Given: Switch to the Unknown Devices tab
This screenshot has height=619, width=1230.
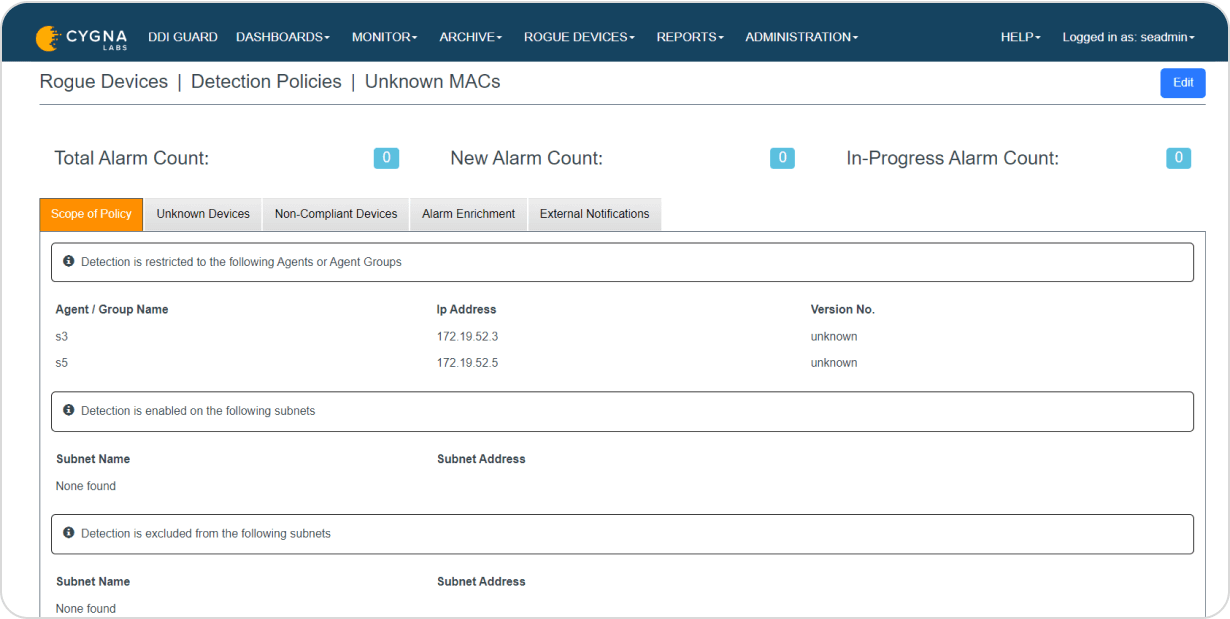Looking at the screenshot, I should pos(202,213).
